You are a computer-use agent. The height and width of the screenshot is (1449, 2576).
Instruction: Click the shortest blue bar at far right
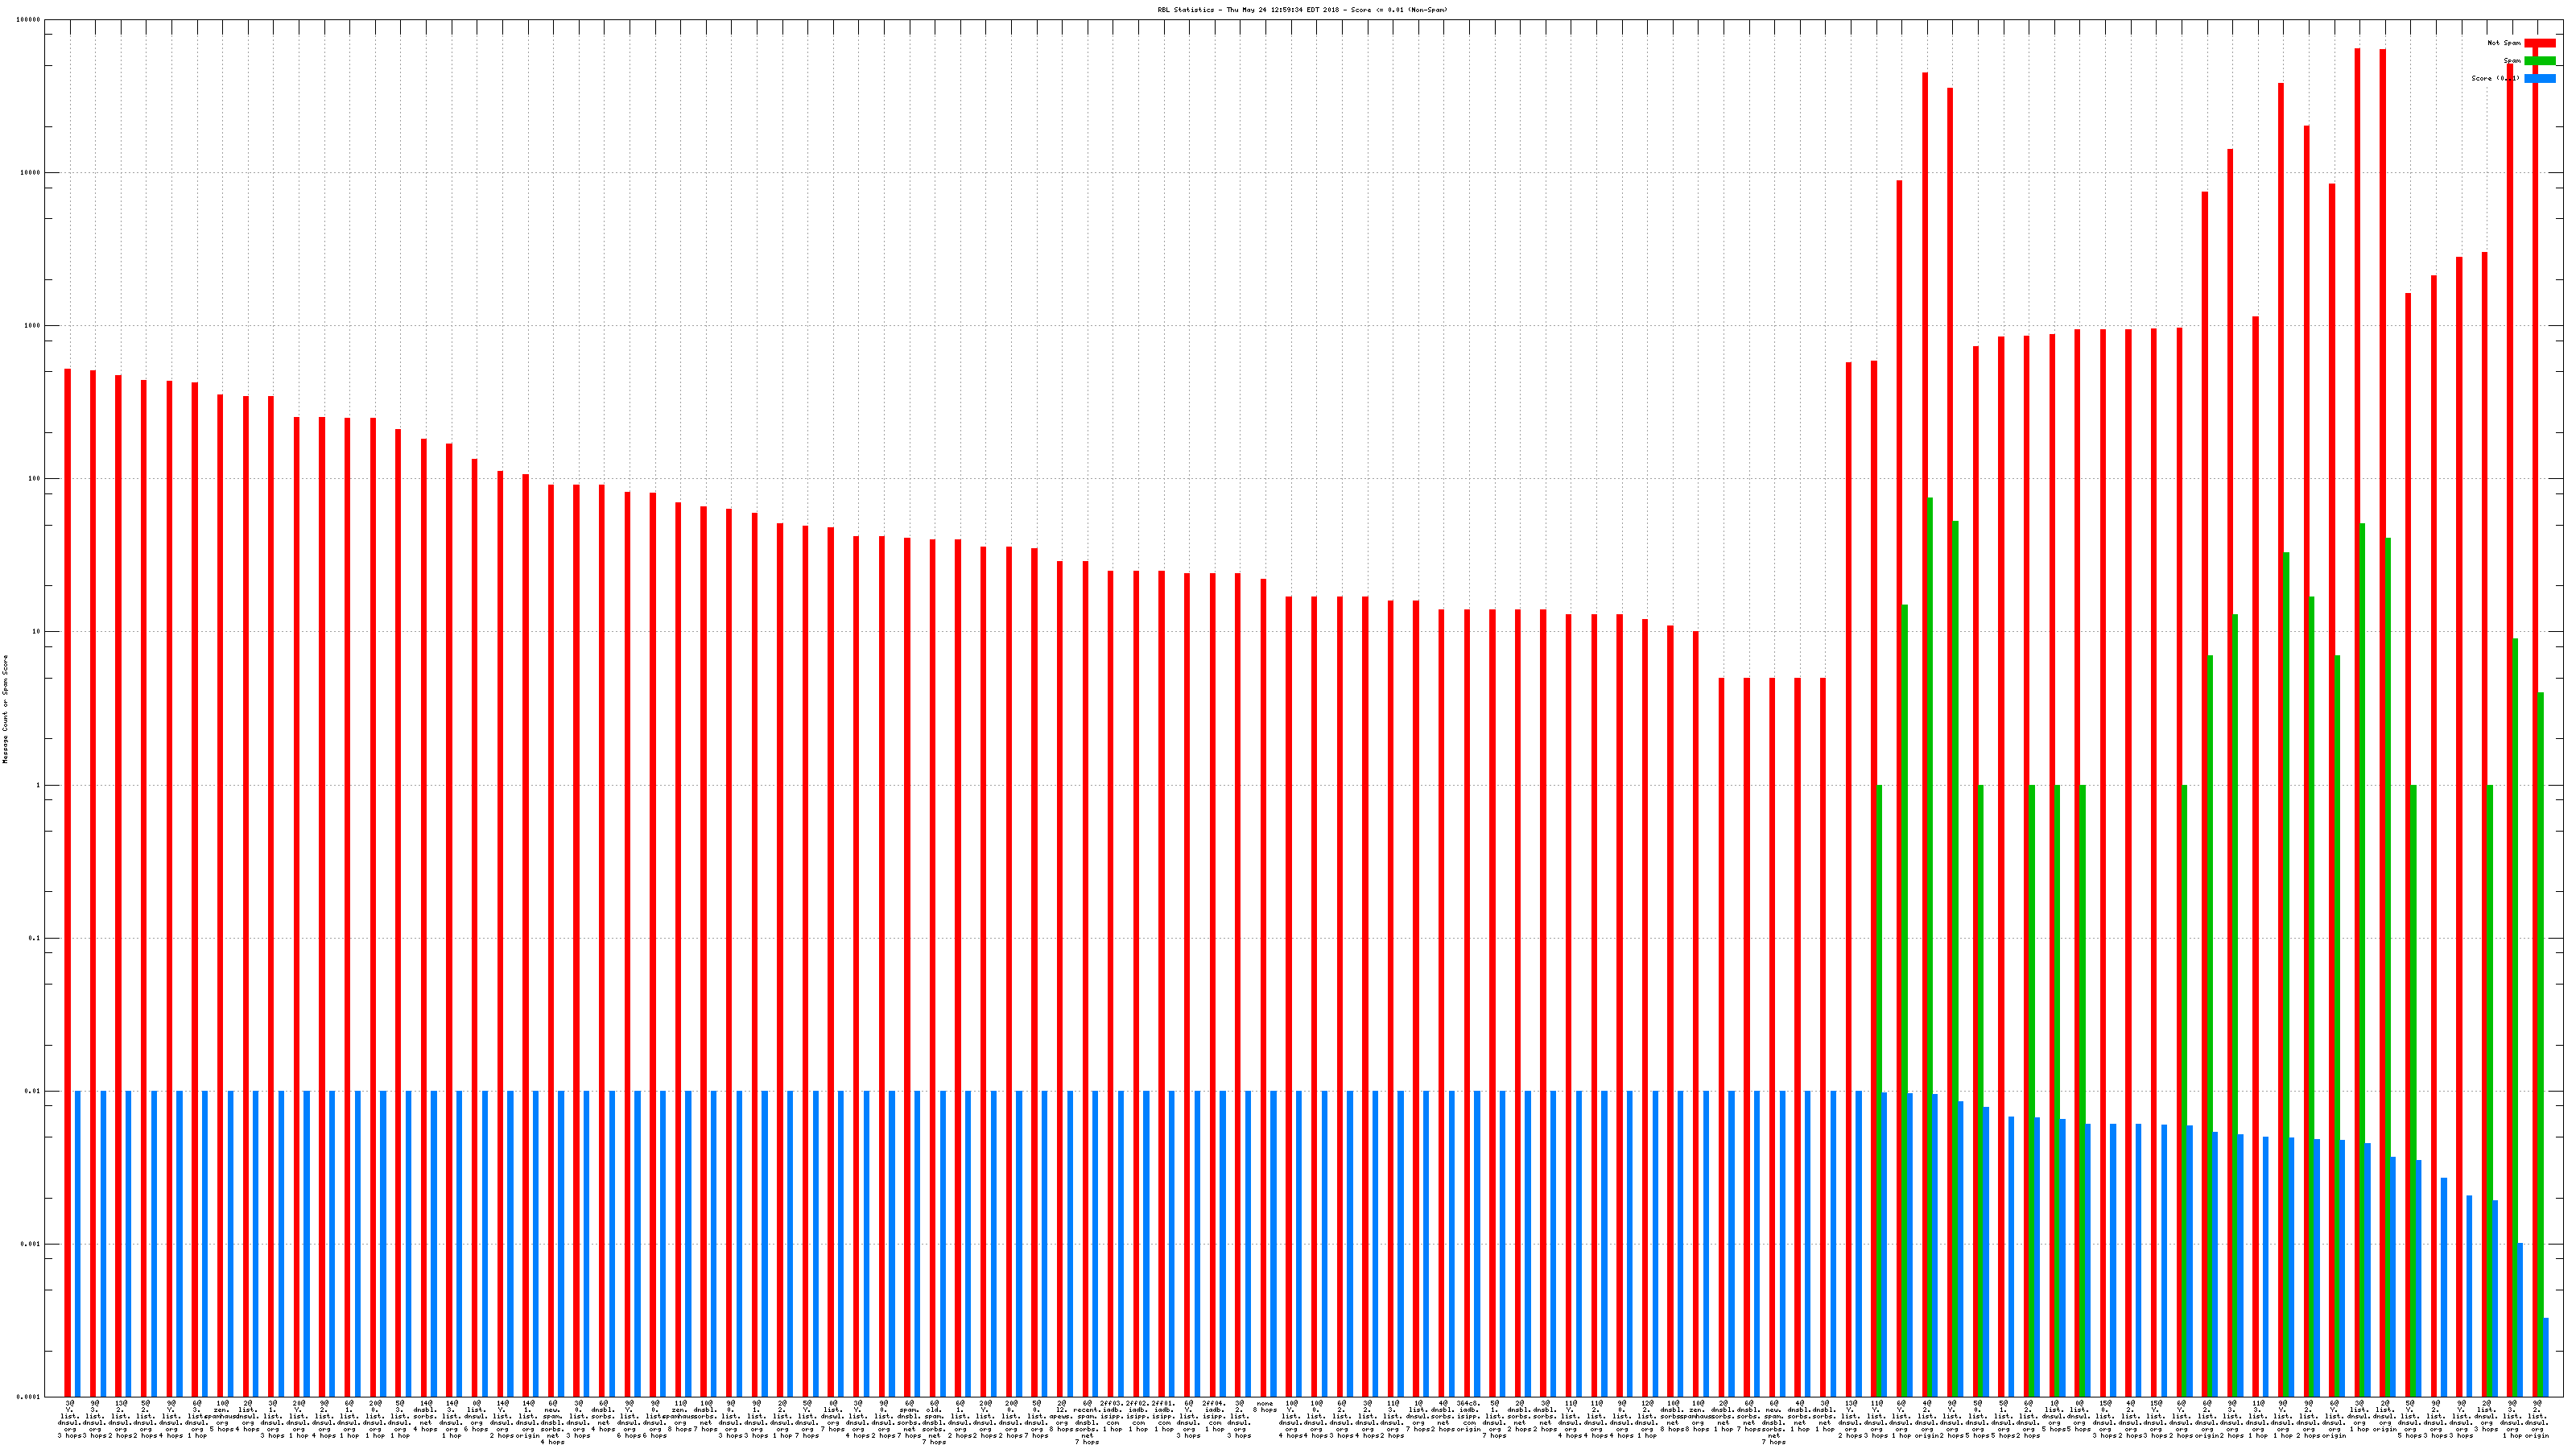[2546, 1357]
